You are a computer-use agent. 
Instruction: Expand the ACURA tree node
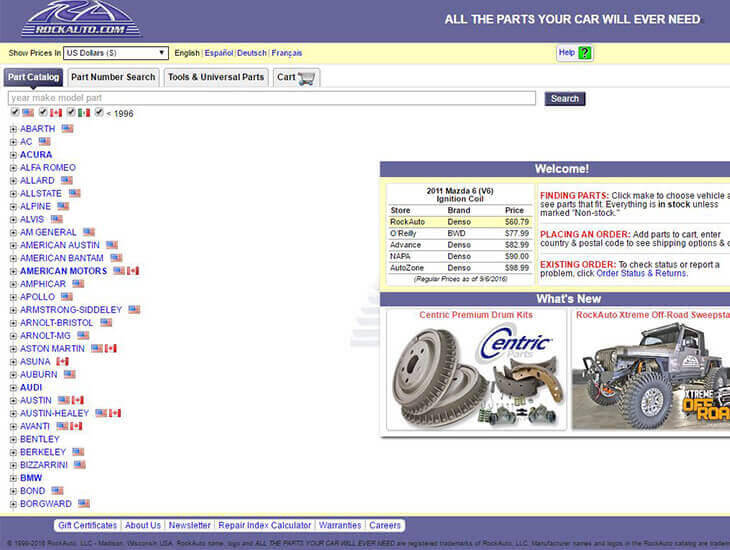pos(14,155)
